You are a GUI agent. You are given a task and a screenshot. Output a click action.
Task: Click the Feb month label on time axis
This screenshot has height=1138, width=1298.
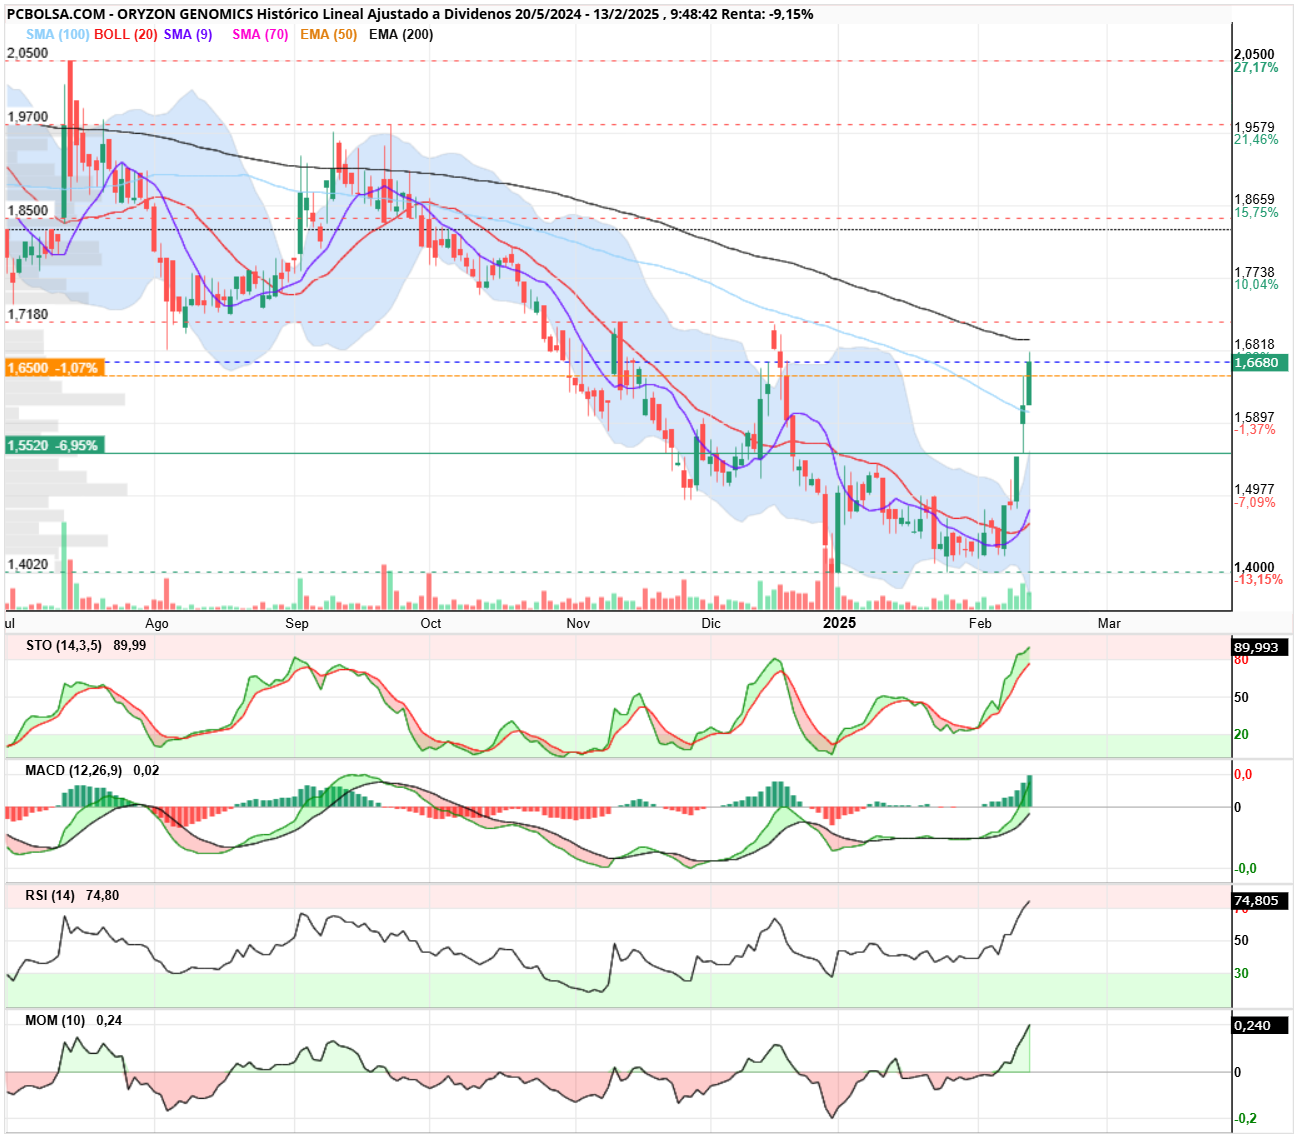click(980, 623)
